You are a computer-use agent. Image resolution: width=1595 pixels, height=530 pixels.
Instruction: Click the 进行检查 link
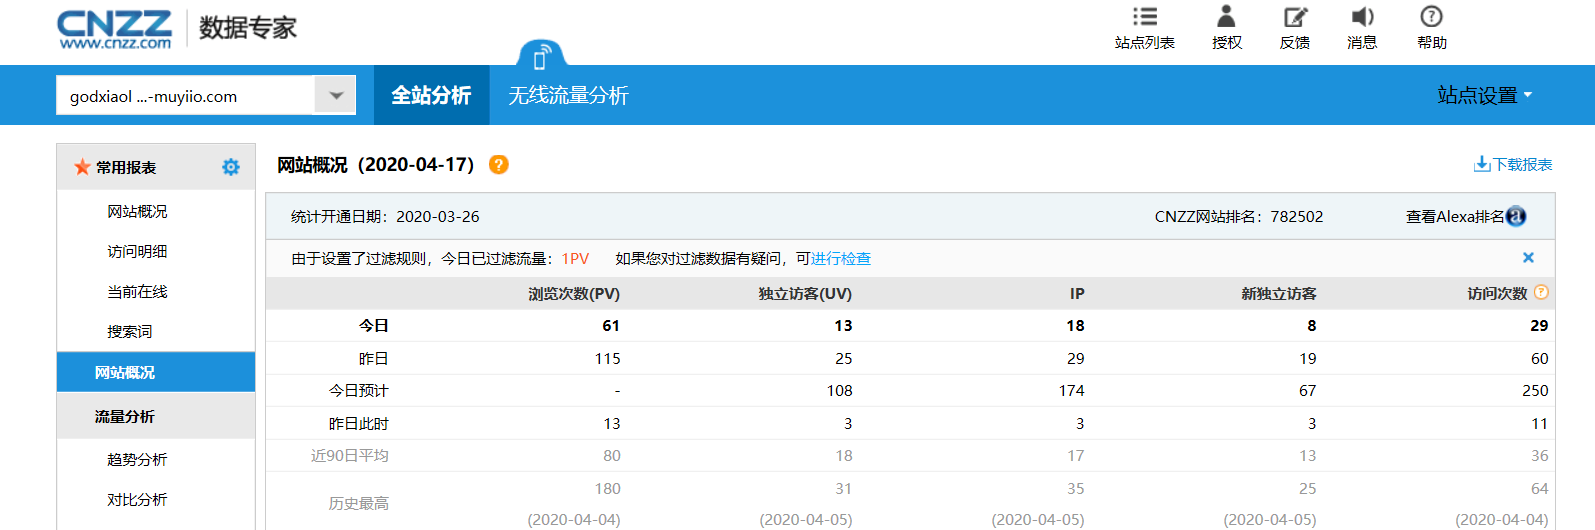click(x=841, y=258)
